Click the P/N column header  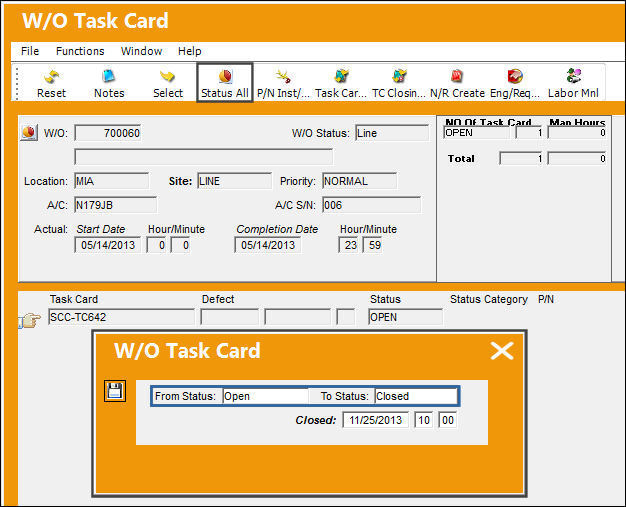[x=546, y=299]
